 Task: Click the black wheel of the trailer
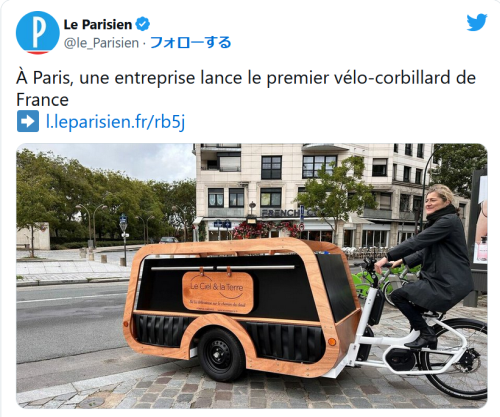click(x=221, y=354)
